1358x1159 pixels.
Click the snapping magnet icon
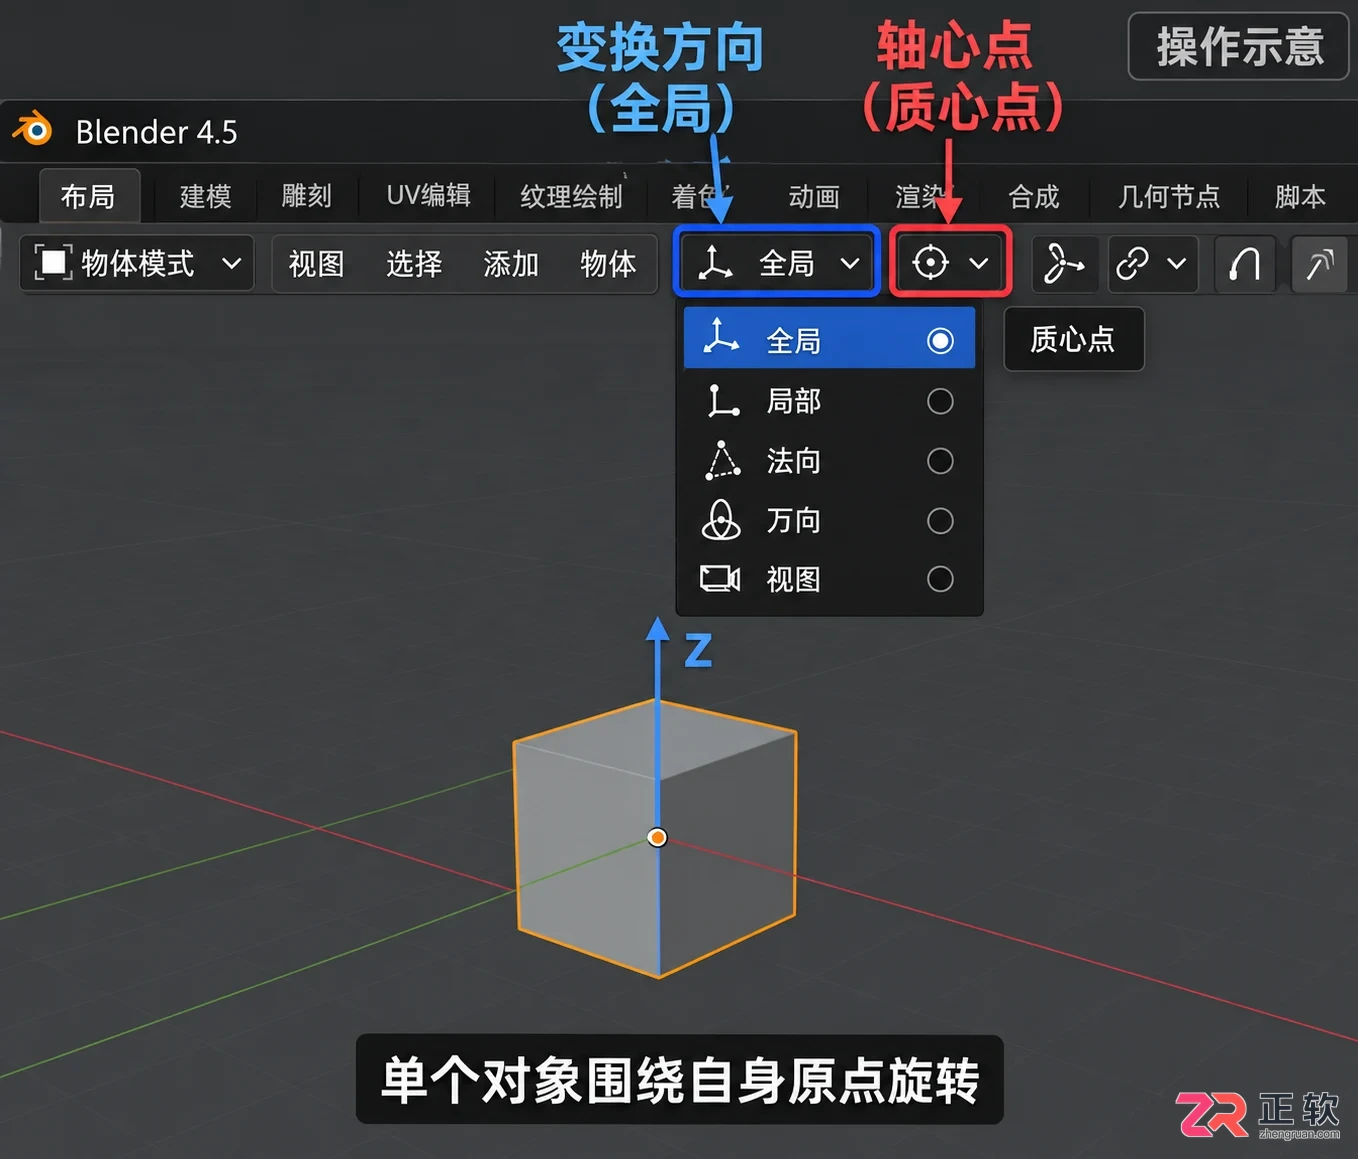click(x=1244, y=264)
